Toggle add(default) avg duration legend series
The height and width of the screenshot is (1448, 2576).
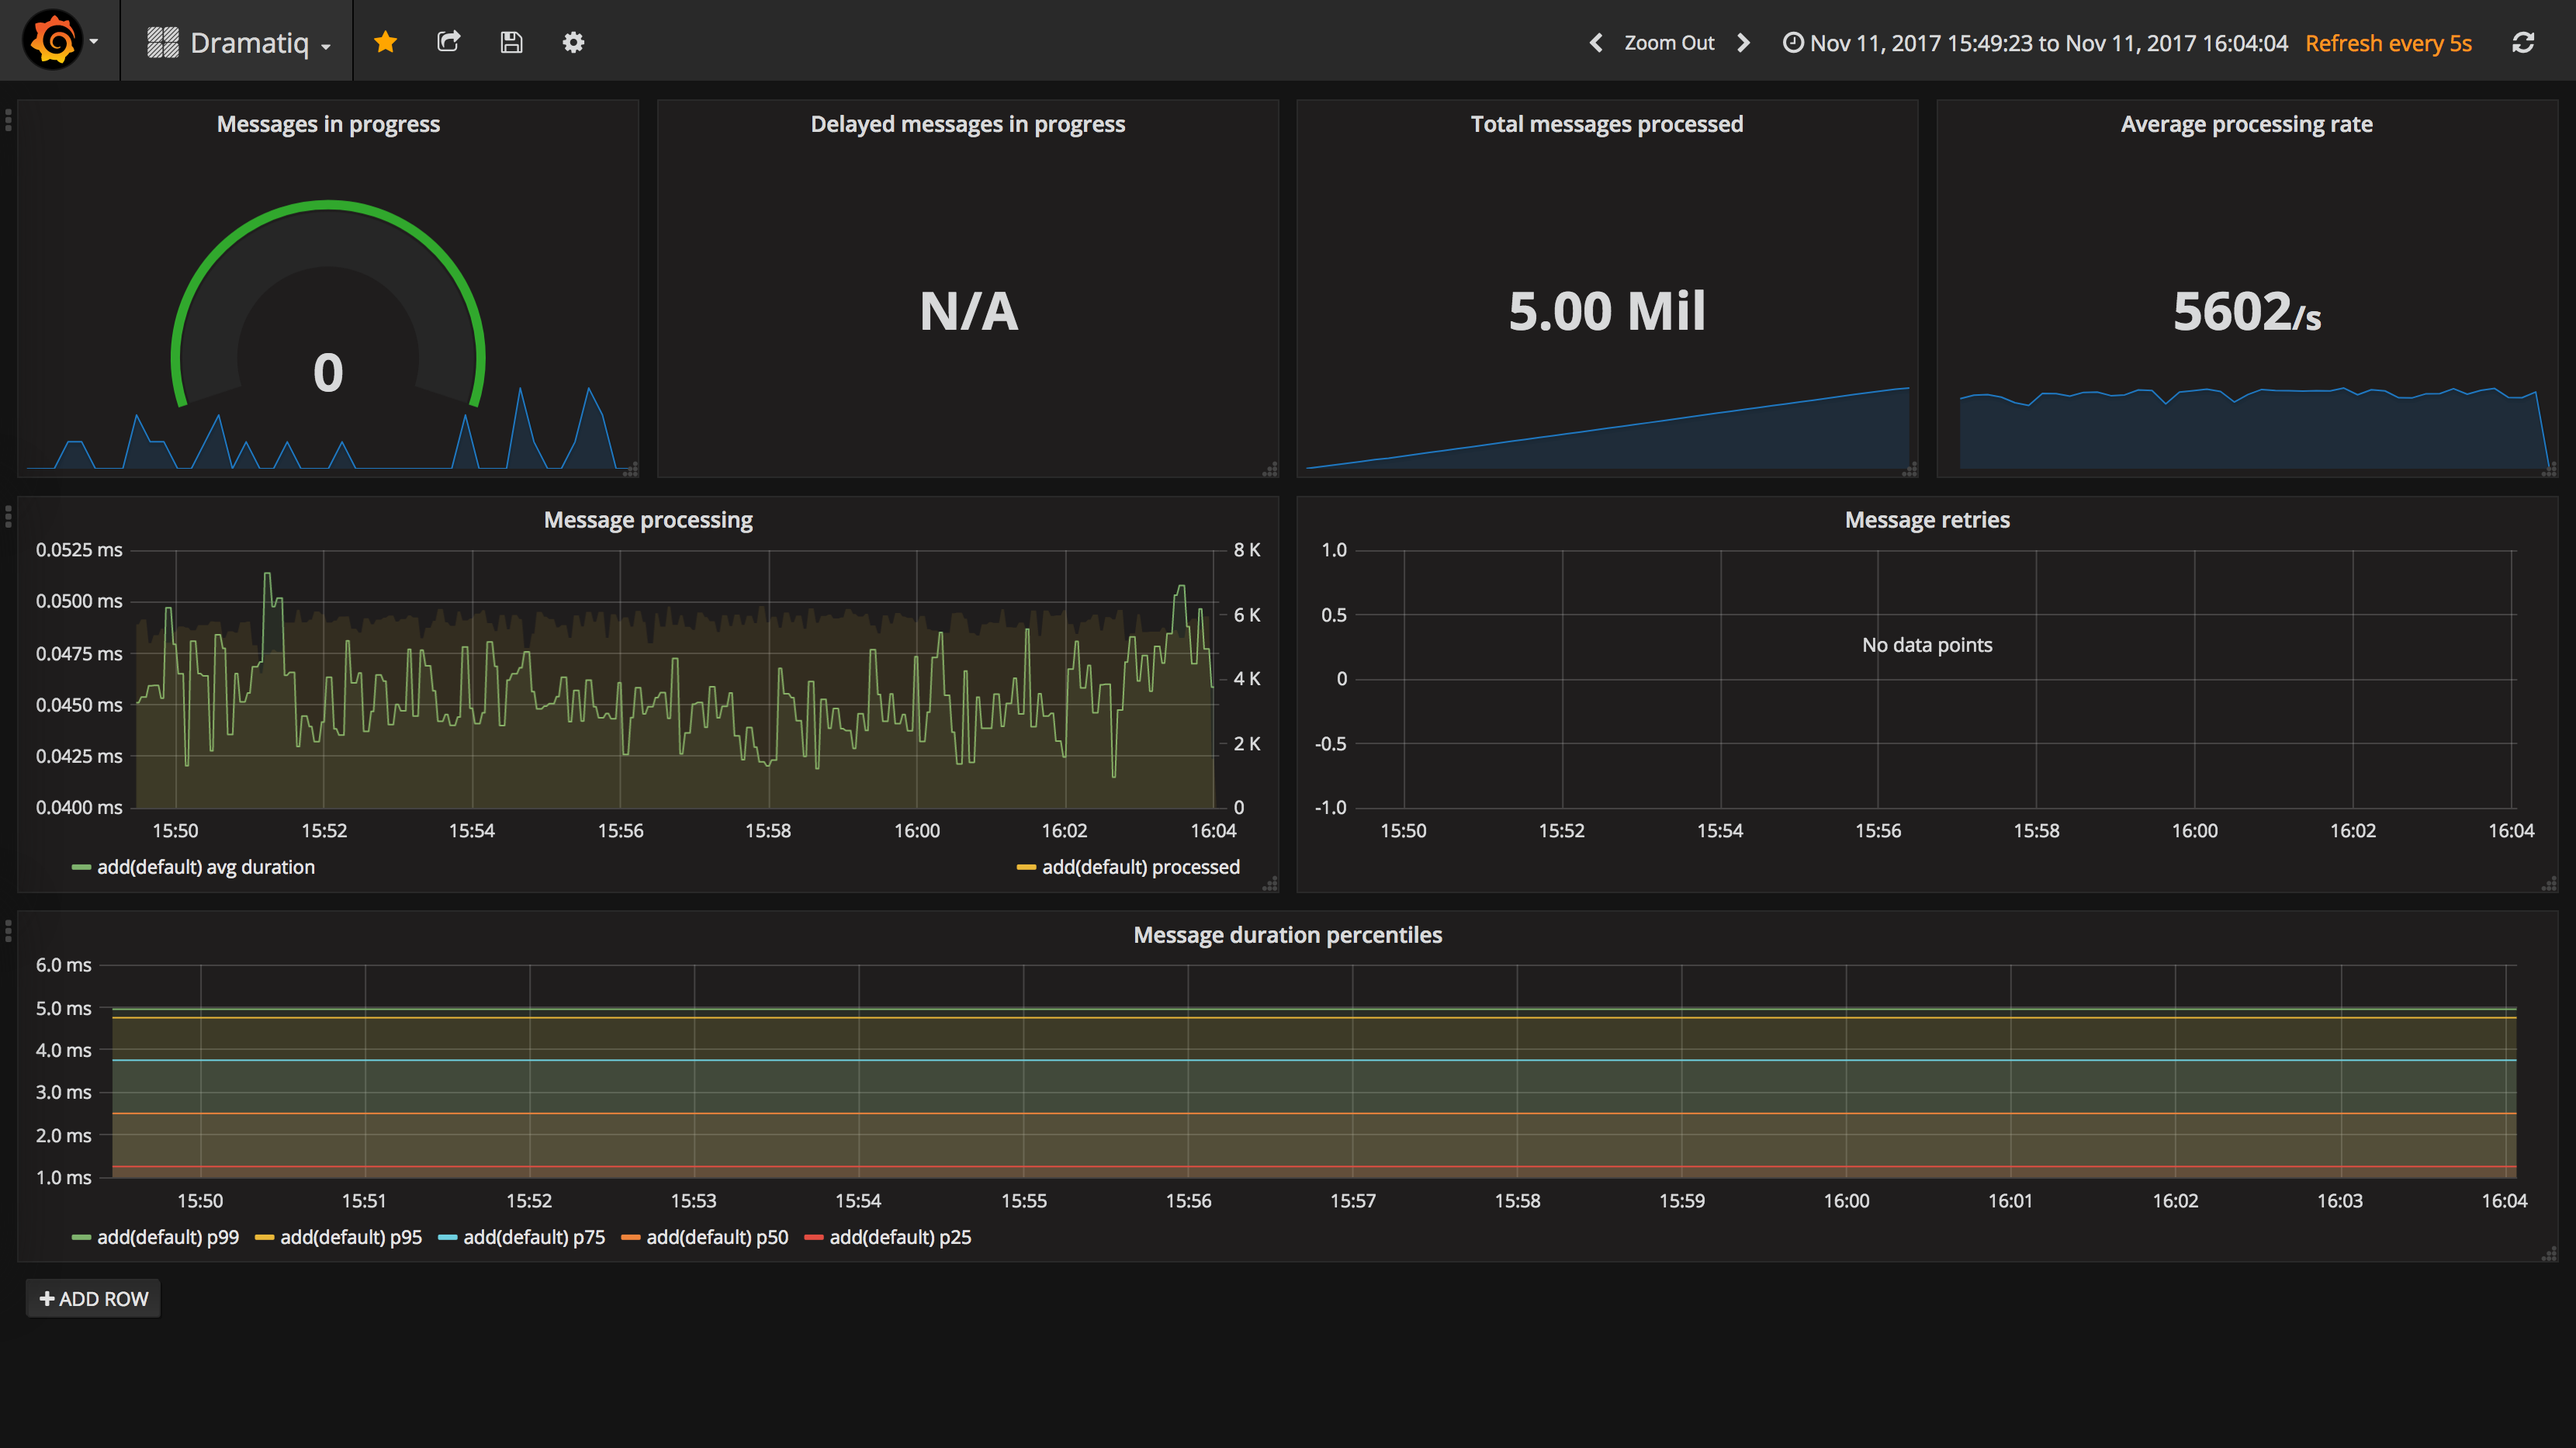click(x=205, y=867)
